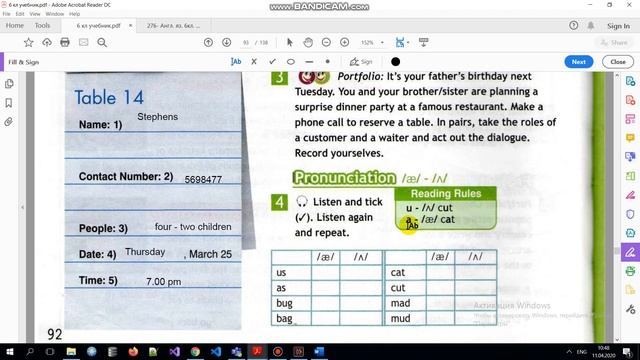Screen dimensions: 640x360
Task: Activate the hand pan tool
Action: pos(308,42)
